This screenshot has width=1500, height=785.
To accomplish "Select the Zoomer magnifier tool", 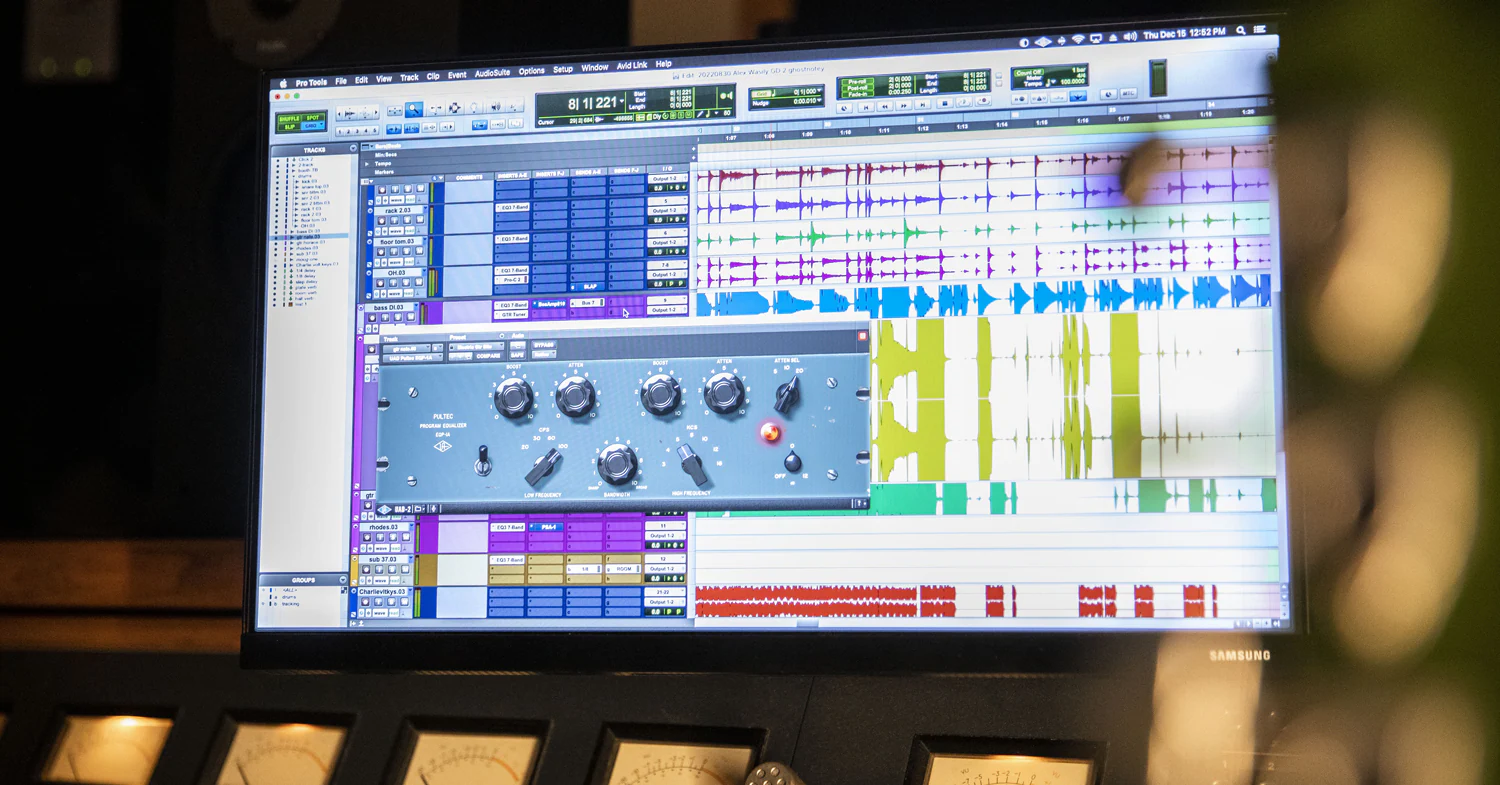I will pyautogui.click(x=414, y=109).
